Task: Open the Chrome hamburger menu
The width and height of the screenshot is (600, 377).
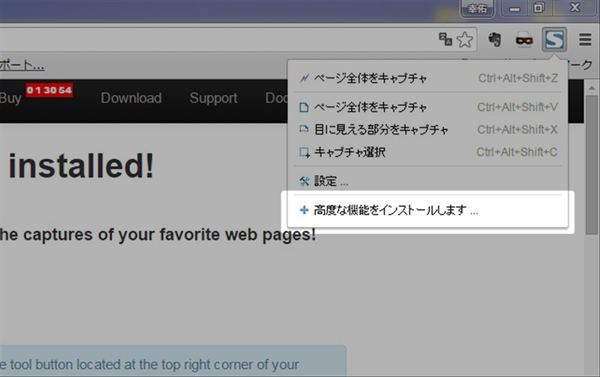Action: click(x=585, y=39)
